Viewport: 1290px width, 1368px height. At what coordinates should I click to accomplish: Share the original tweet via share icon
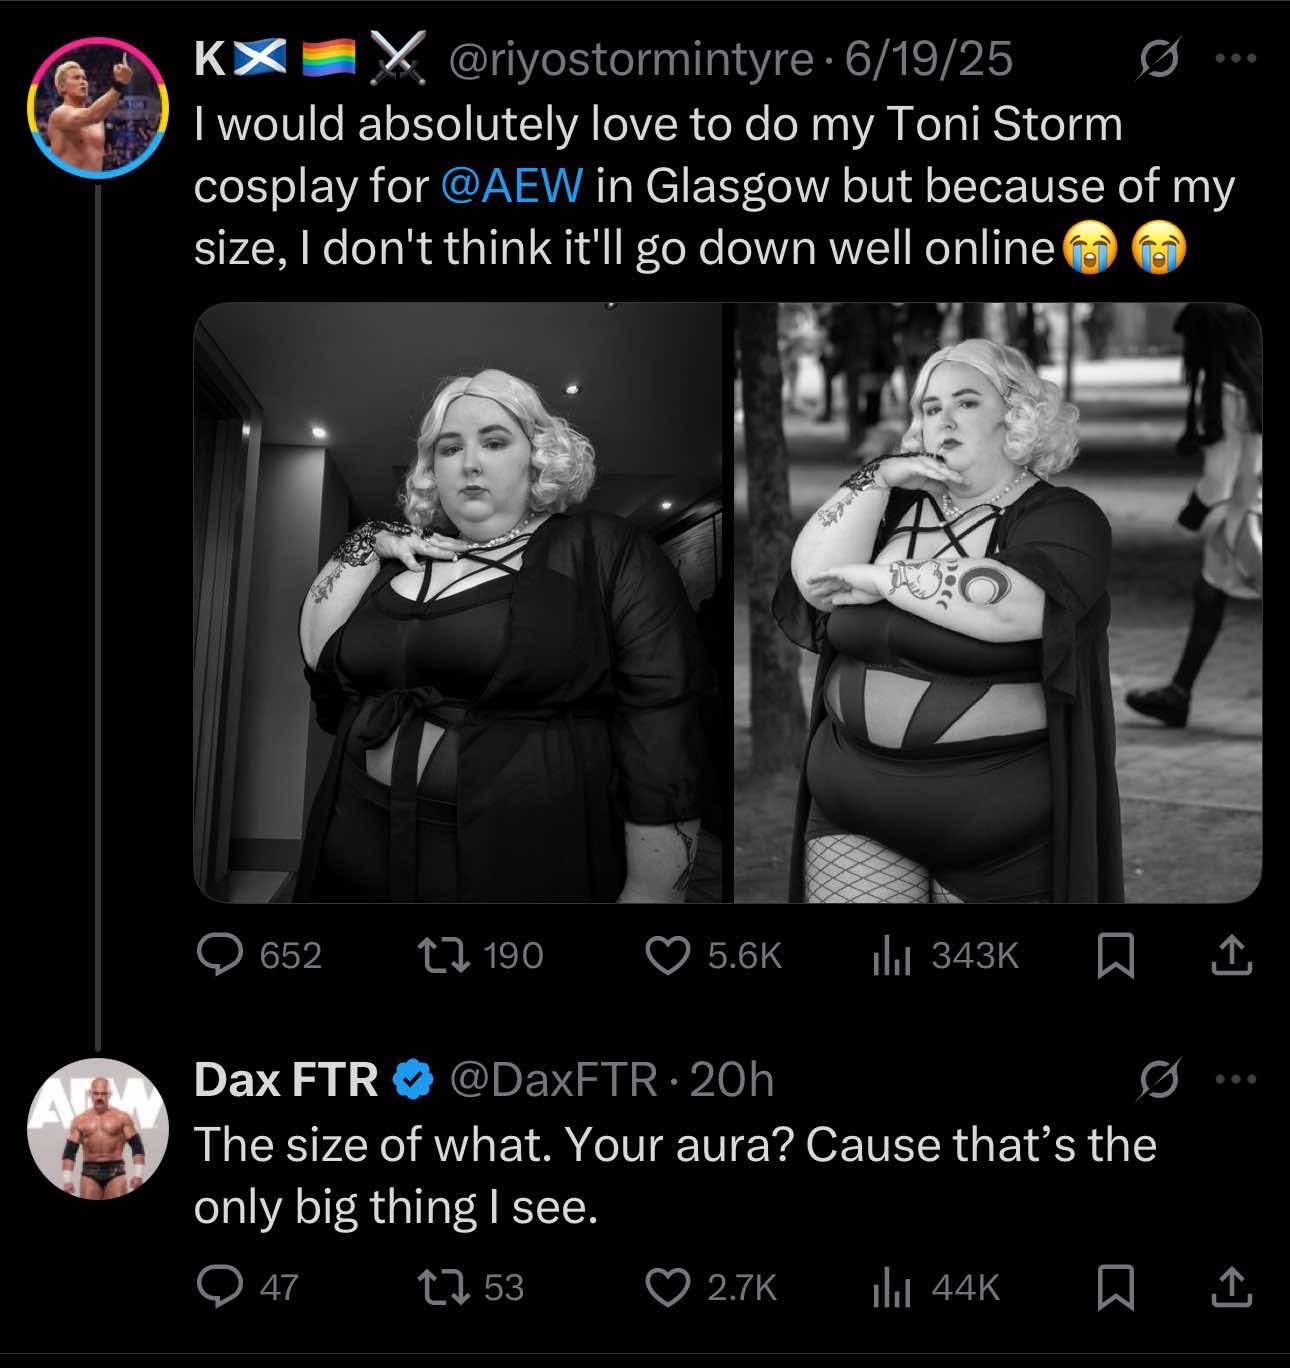pos(1231,957)
